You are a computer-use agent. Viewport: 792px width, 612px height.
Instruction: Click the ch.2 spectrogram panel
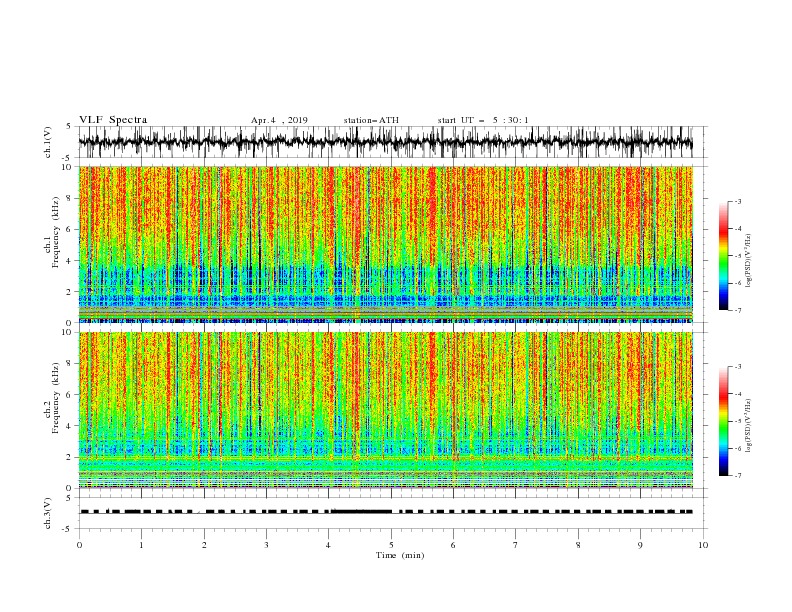pyautogui.click(x=385, y=410)
